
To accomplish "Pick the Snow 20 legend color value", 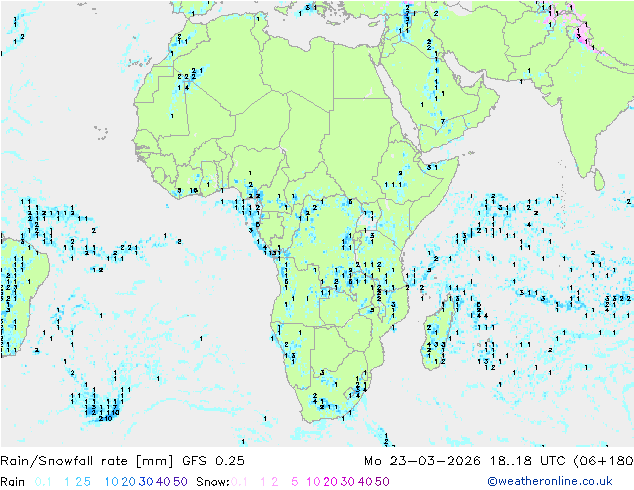I will click(330, 482).
